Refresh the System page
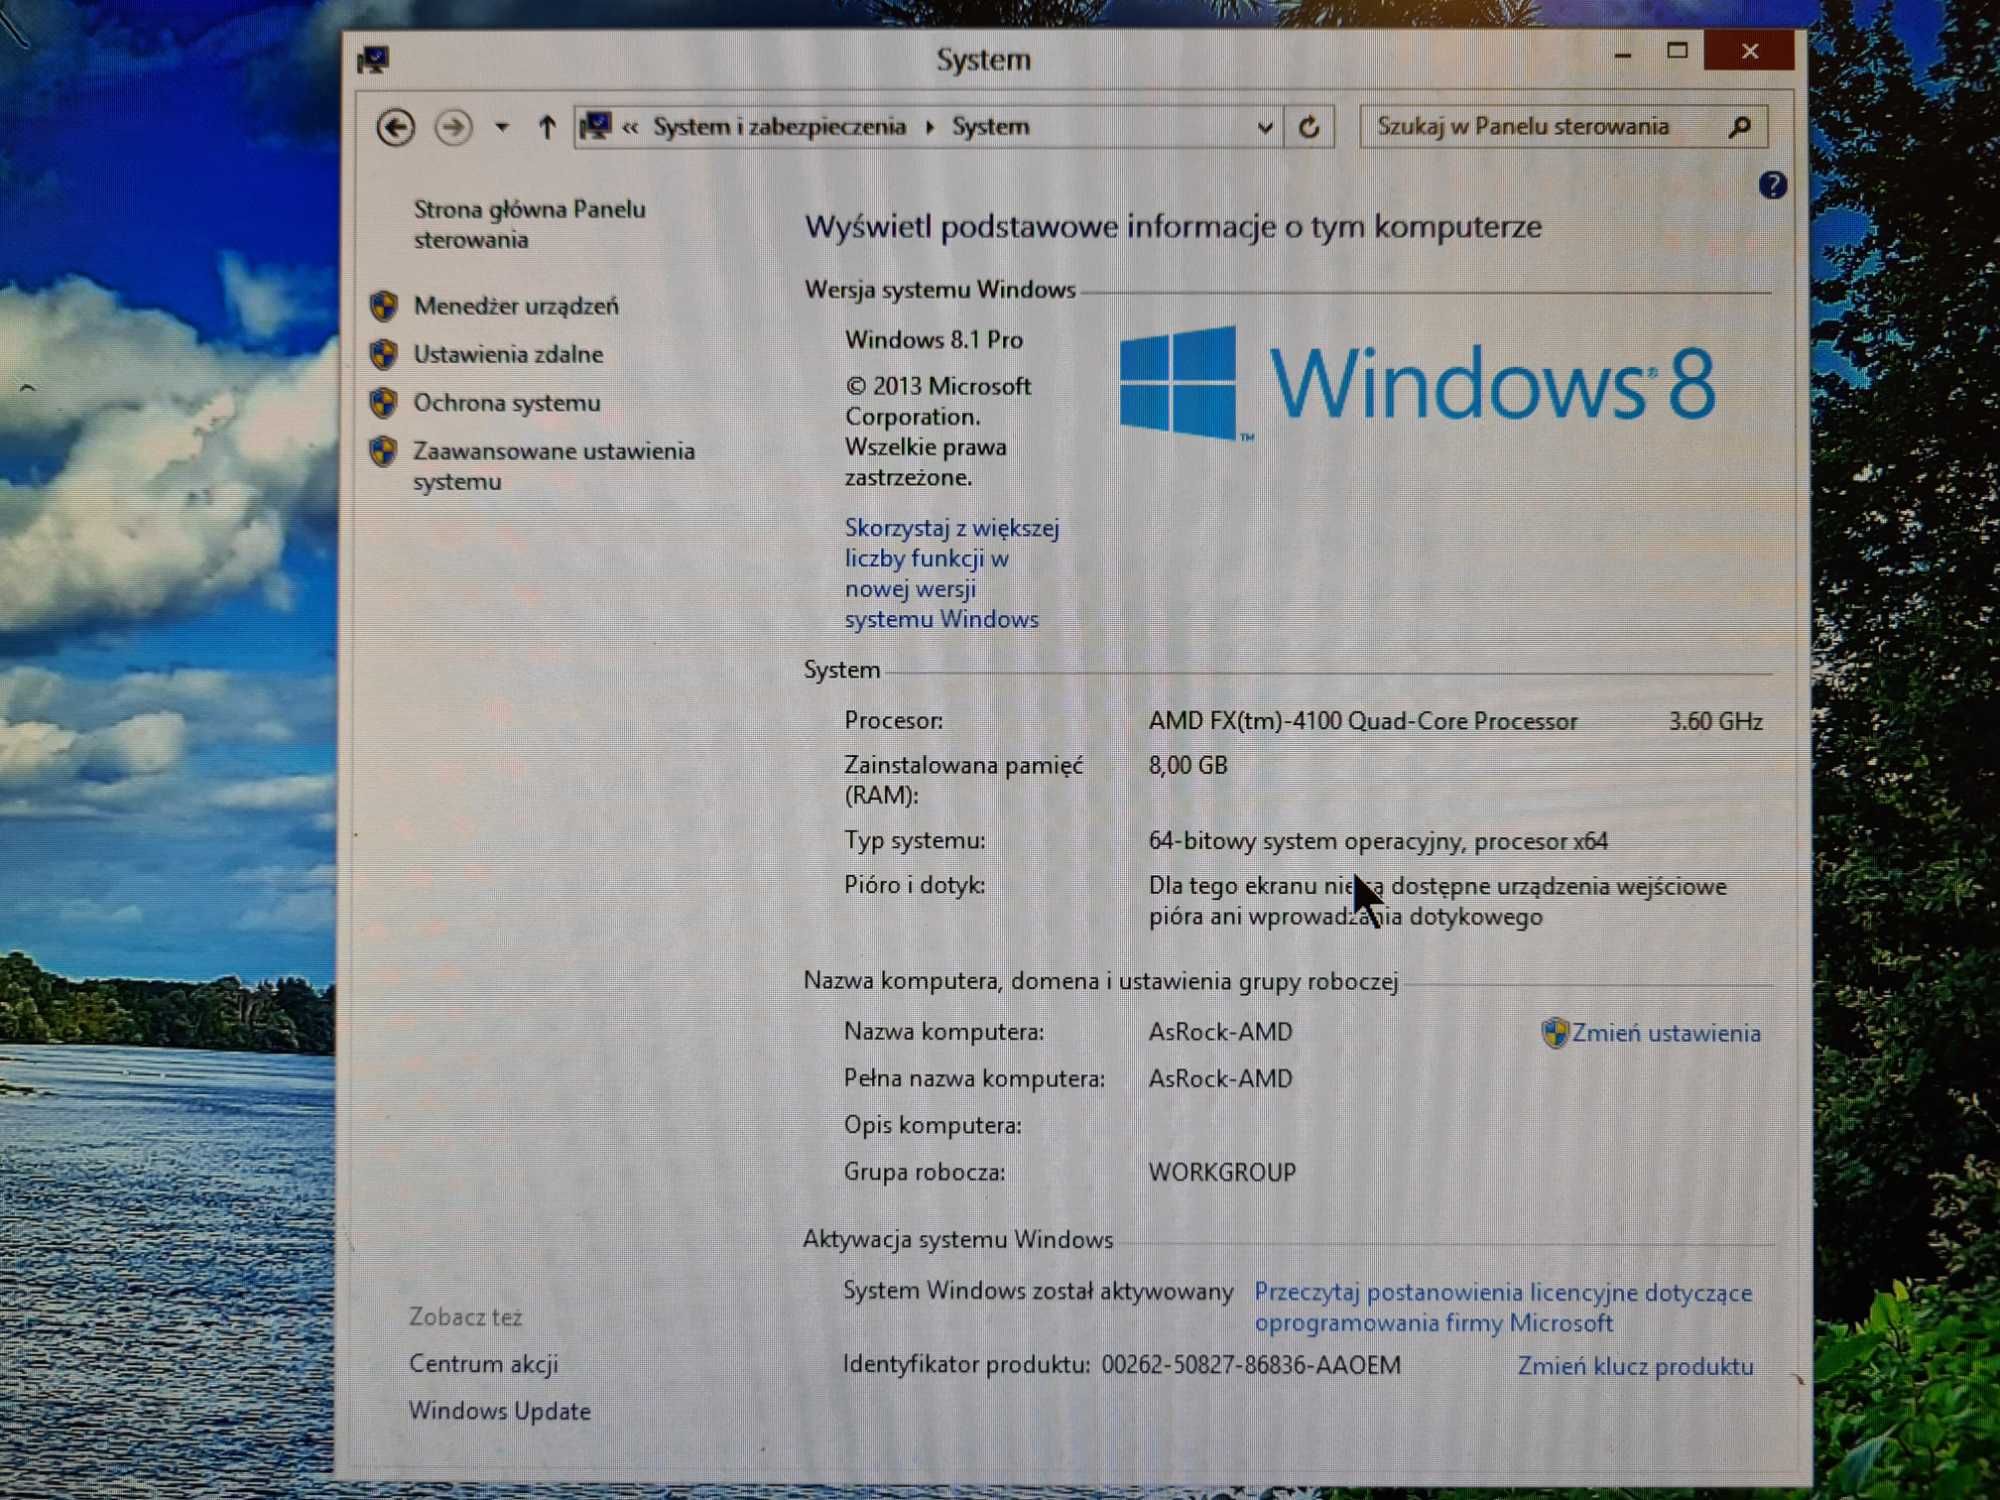The width and height of the screenshot is (2000, 1500). click(x=1309, y=128)
